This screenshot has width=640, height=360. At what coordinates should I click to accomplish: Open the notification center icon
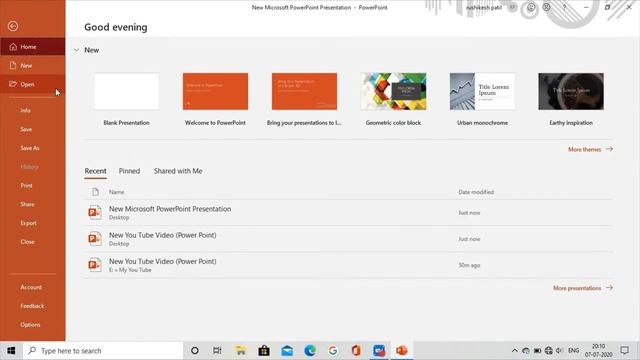(x=624, y=351)
